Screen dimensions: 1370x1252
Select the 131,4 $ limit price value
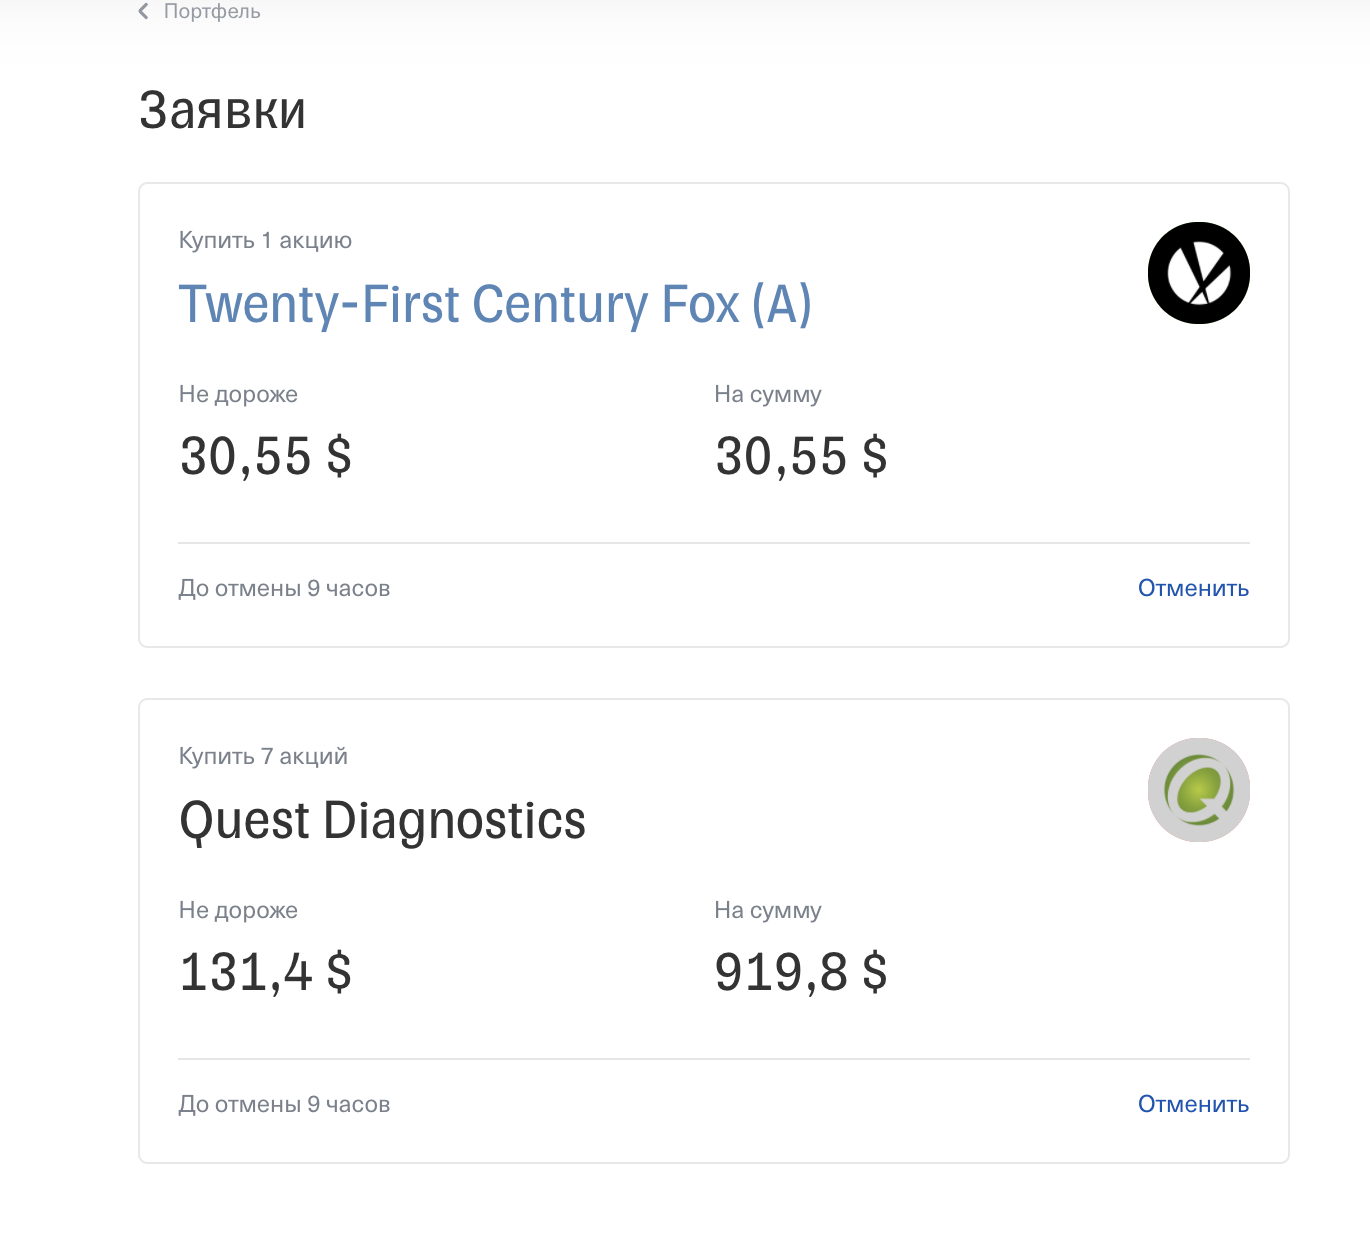pyautogui.click(x=265, y=972)
